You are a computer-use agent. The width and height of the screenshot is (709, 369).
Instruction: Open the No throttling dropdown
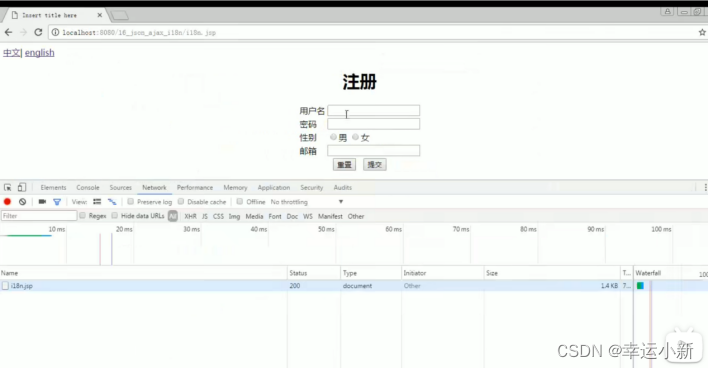pos(307,202)
